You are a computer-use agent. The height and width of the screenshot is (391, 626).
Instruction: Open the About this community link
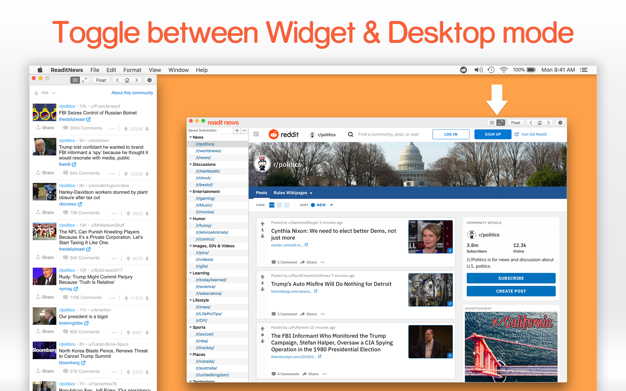pos(132,93)
